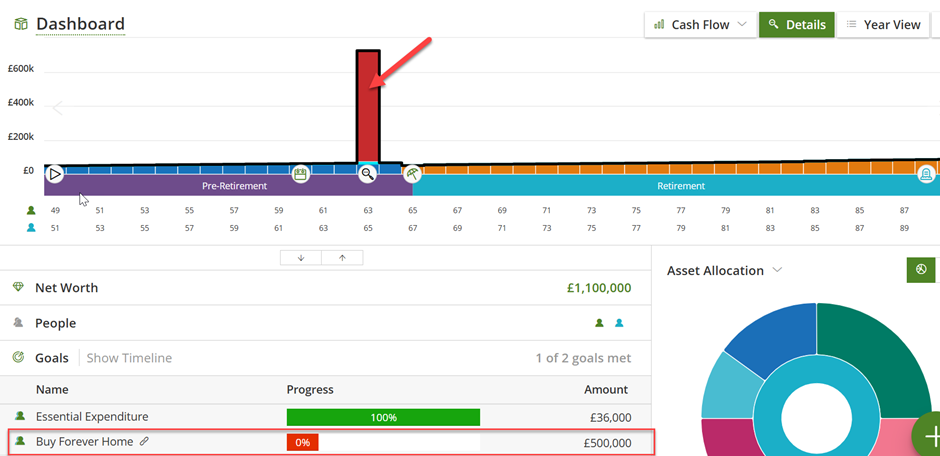940x456 pixels.
Task: Click the 100% green progress bar
Action: click(x=383, y=417)
